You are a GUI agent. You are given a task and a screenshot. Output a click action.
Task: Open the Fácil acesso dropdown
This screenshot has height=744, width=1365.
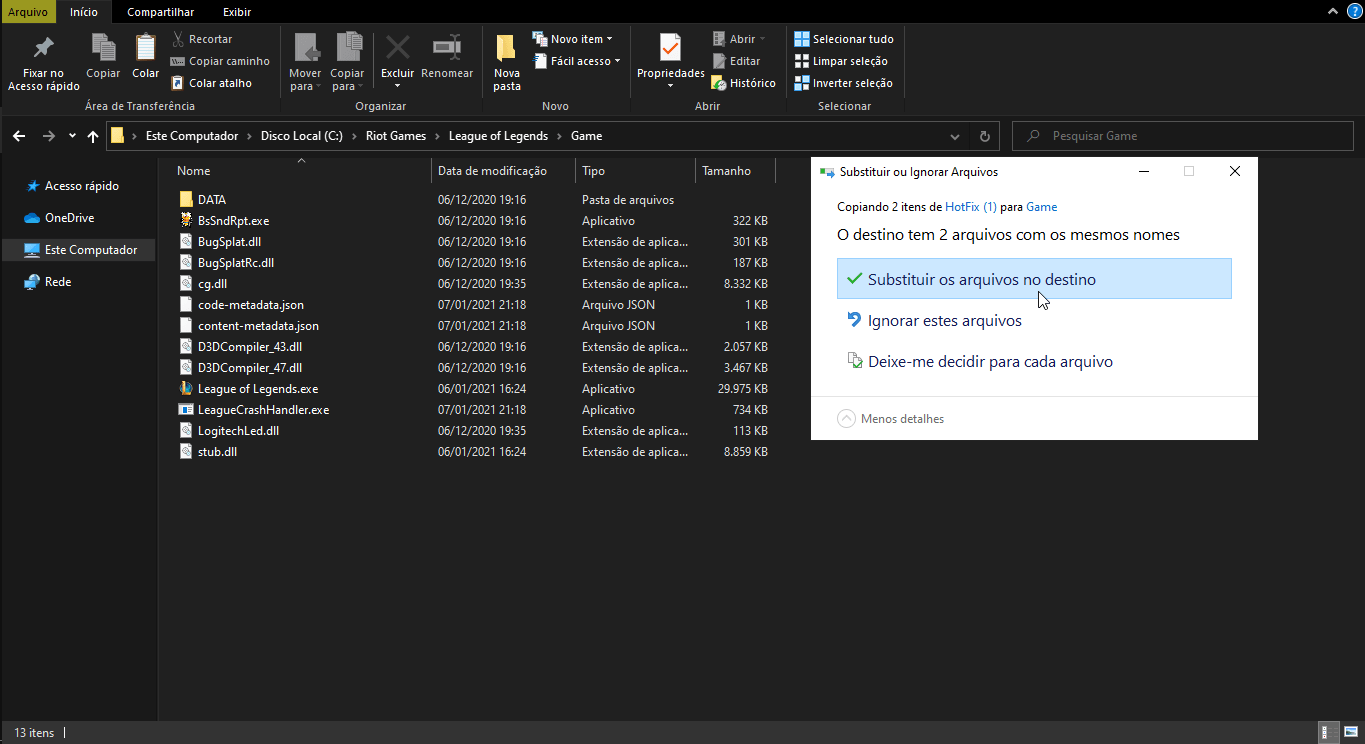click(576, 61)
